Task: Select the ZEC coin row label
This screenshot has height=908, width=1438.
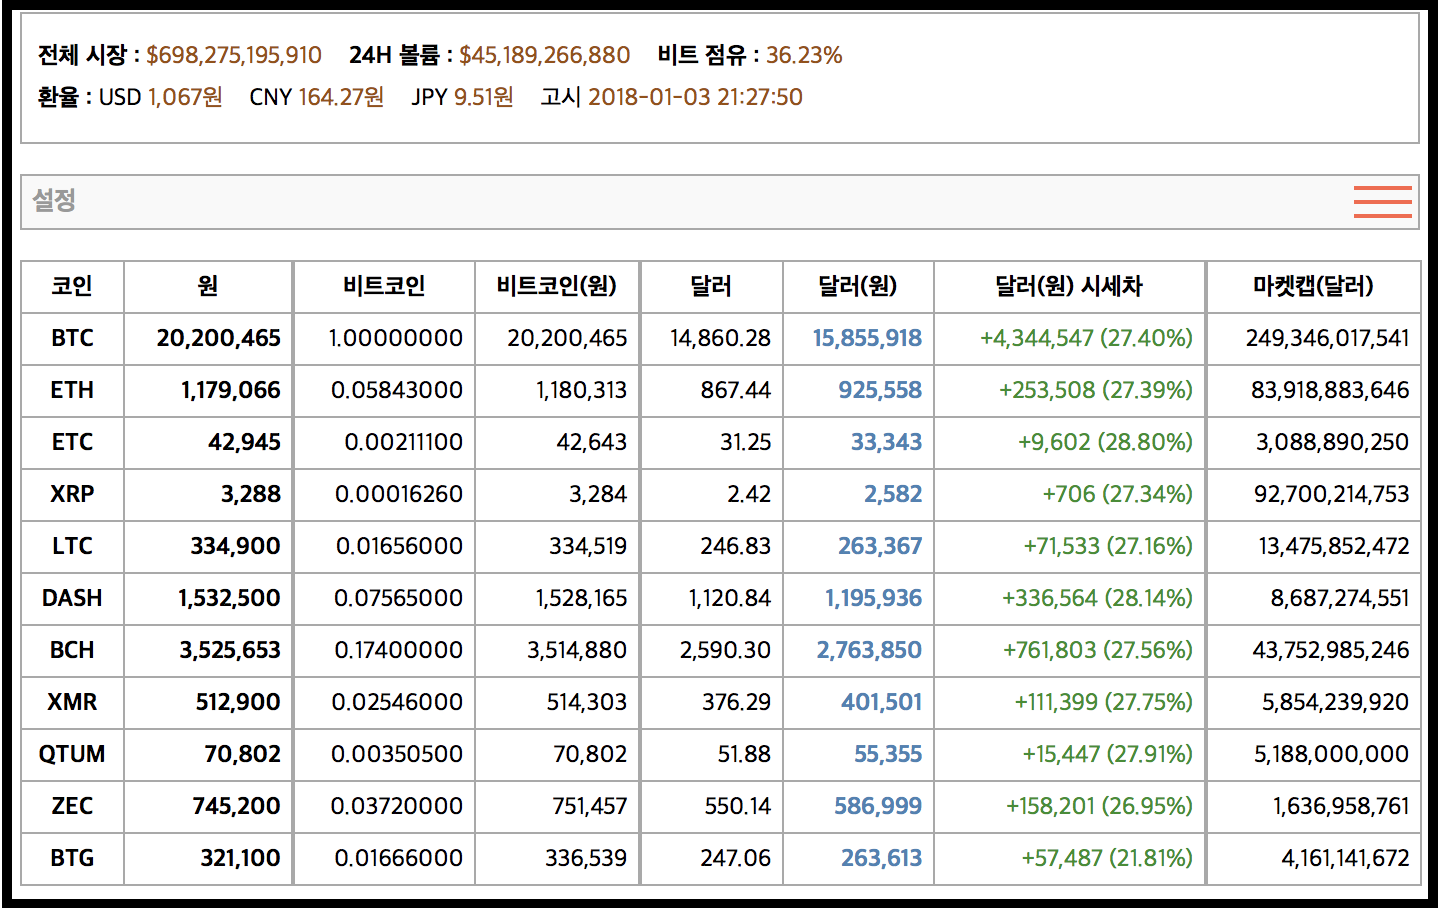Action: 72,807
